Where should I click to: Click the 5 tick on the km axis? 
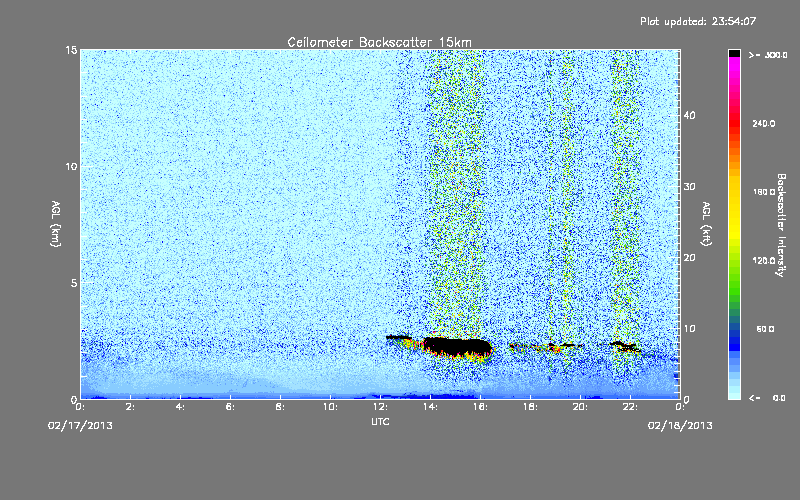pyautogui.click(x=74, y=283)
